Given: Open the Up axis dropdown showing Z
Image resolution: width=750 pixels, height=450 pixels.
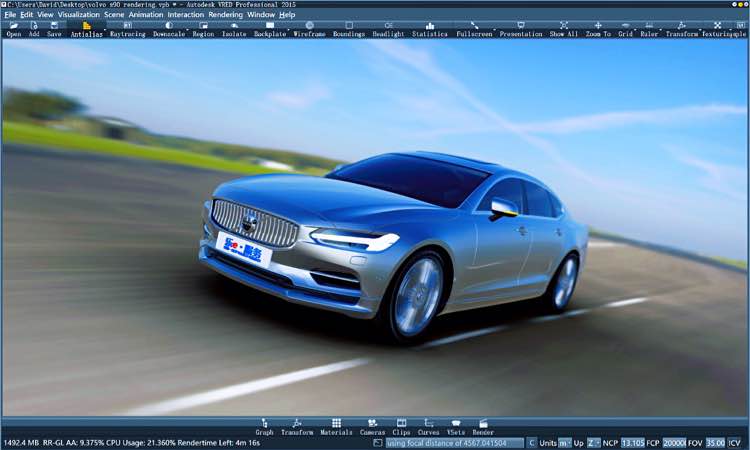Looking at the screenshot, I should [594, 443].
